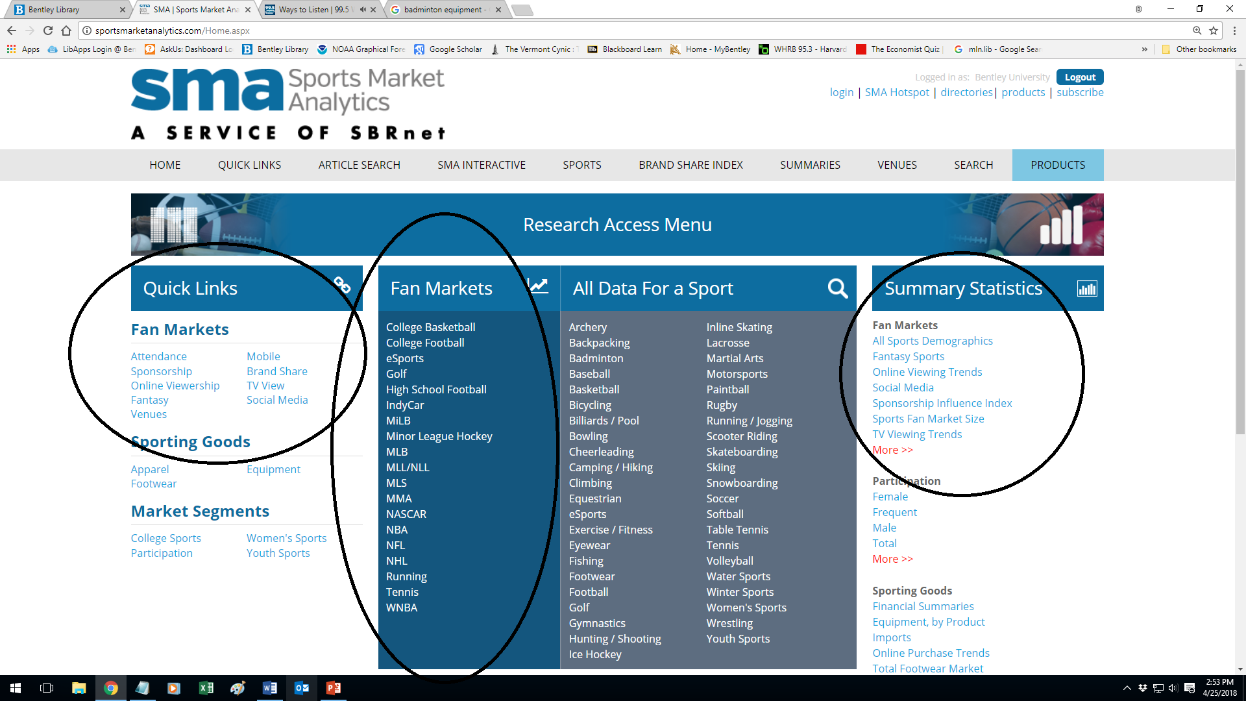Image resolution: width=1246 pixels, height=701 pixels.
Task: Click the bar chart icon in Summary Statistics header
Action: click(x=1087, y=288)
